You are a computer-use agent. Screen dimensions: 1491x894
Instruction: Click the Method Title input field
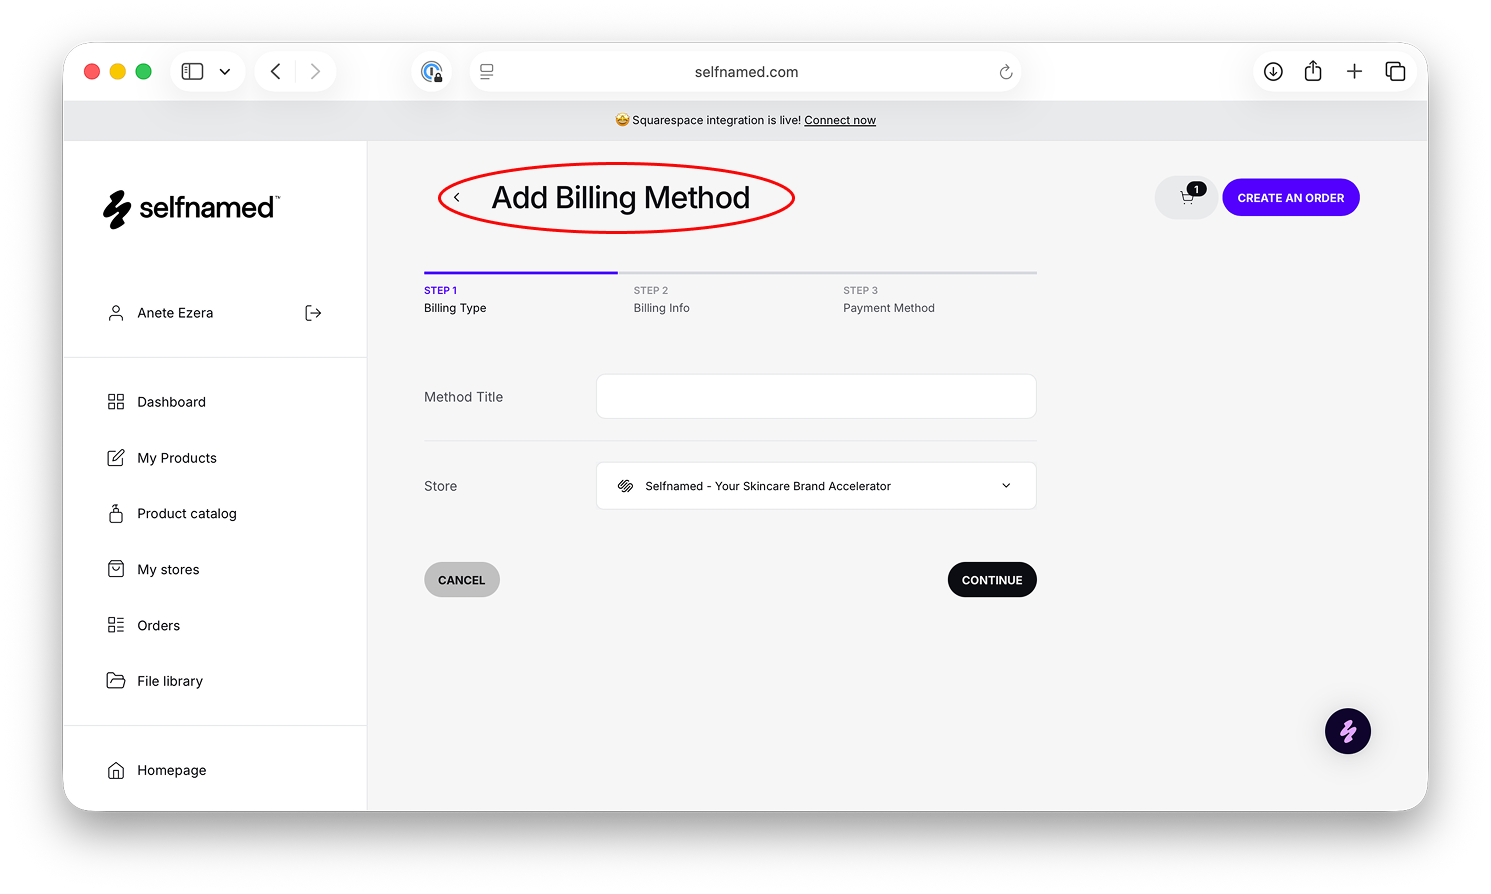click(816, 397)
